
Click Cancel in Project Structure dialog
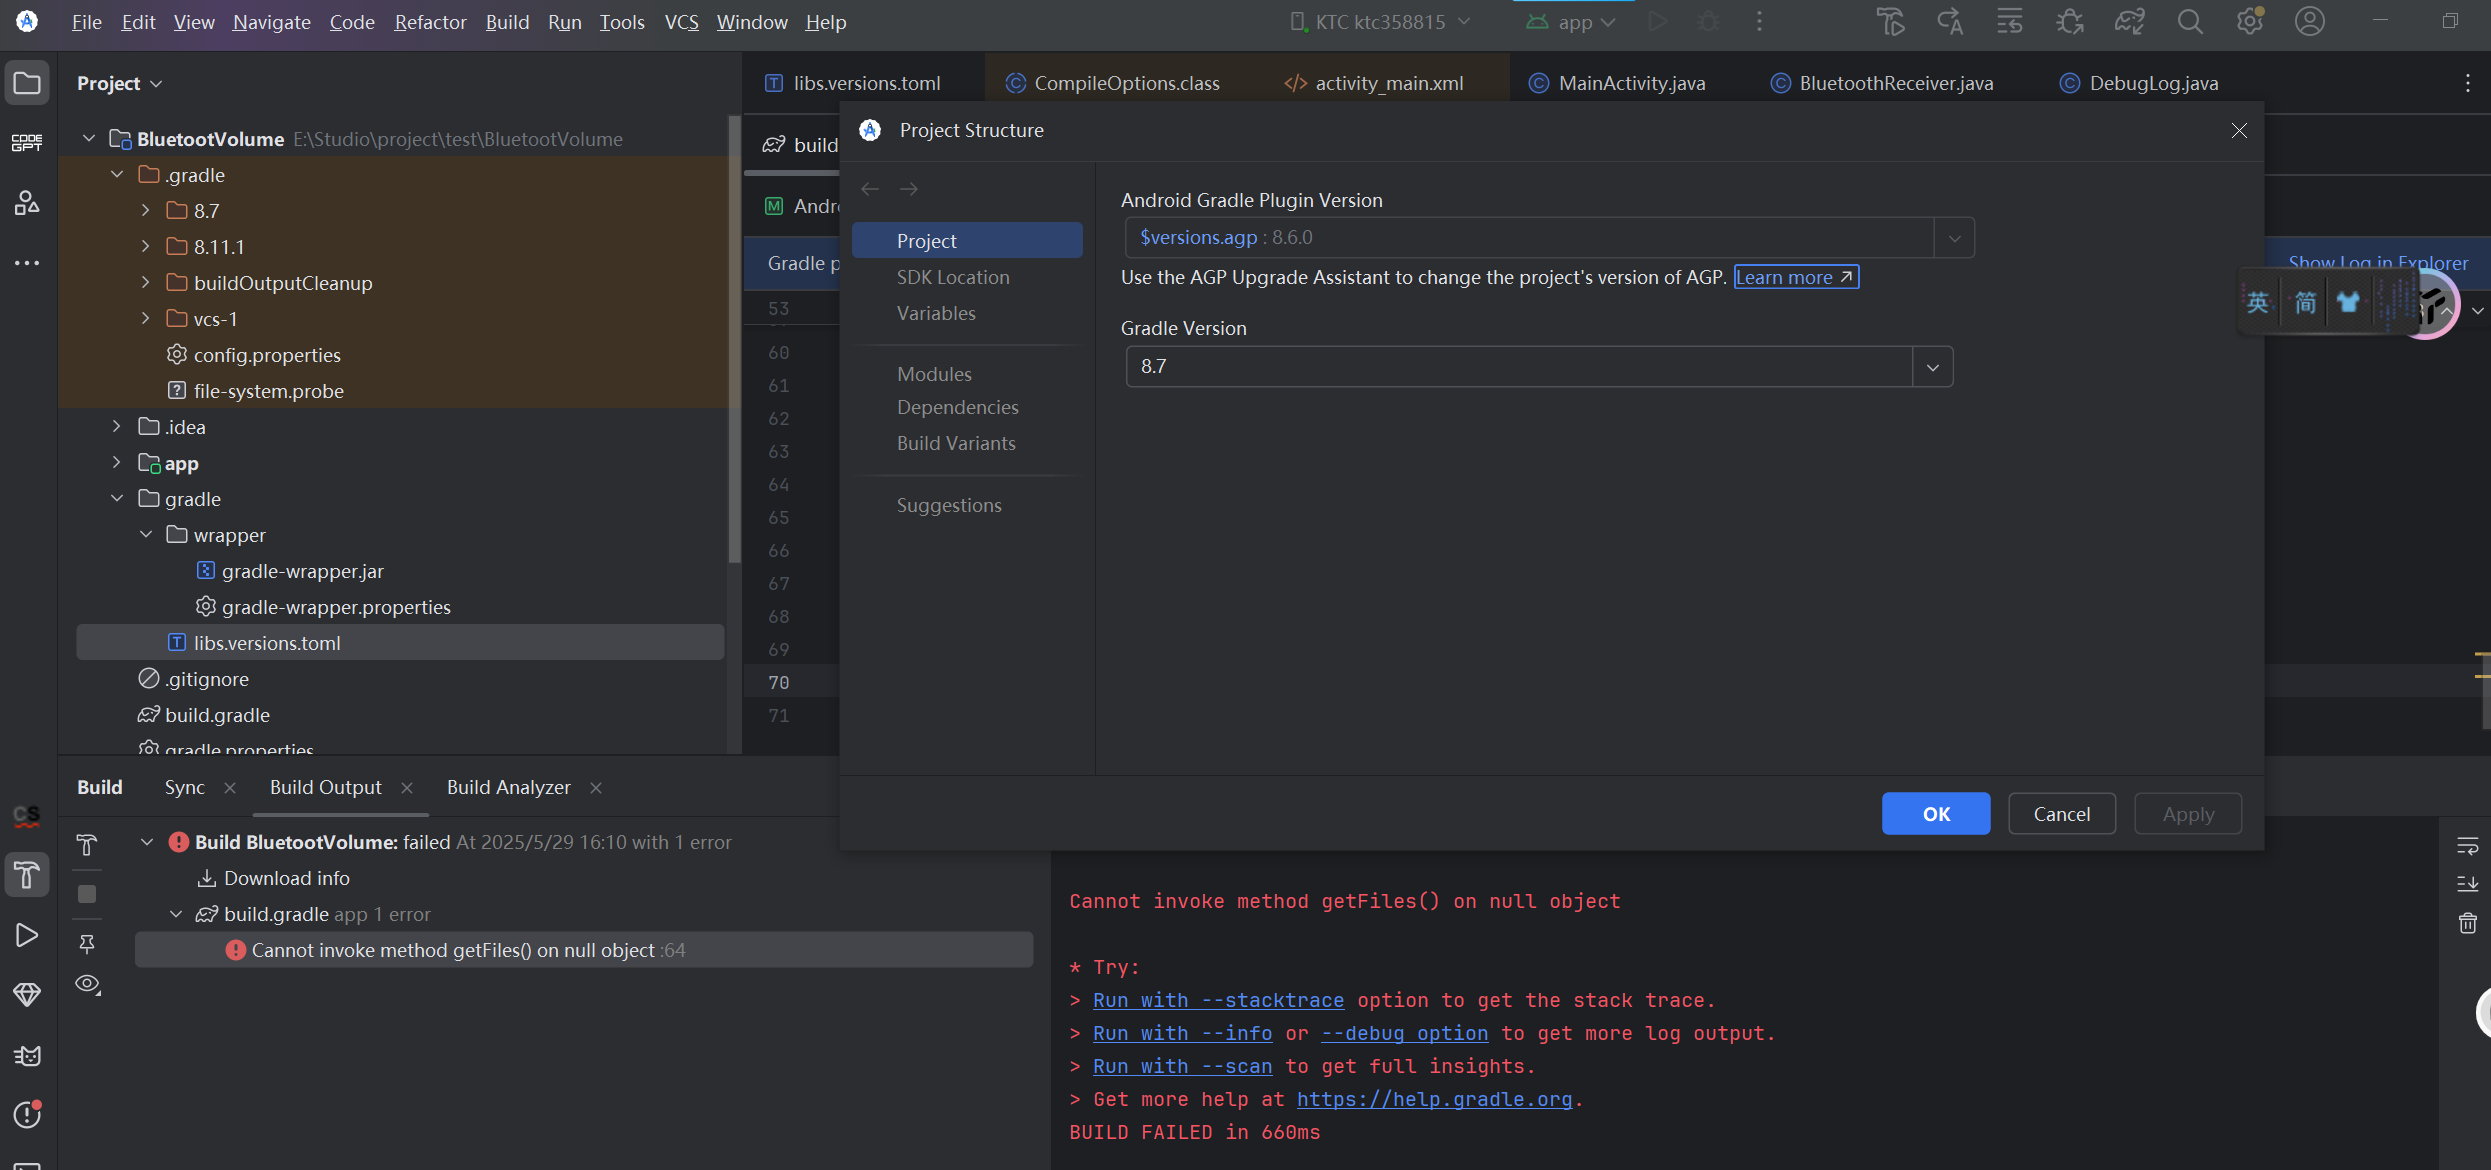pos(2062,814)
